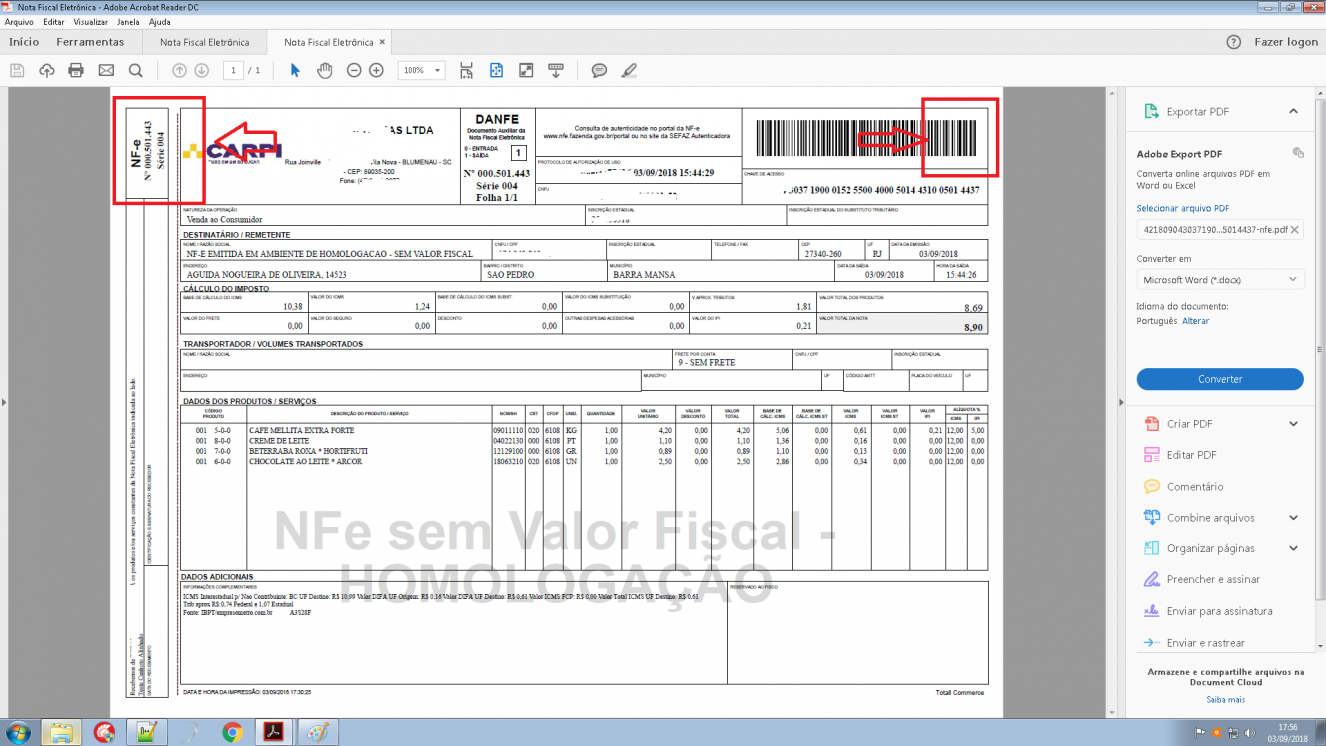Open Paint from the taskbar
1326x746 pixels.
[x=317, y=732]
